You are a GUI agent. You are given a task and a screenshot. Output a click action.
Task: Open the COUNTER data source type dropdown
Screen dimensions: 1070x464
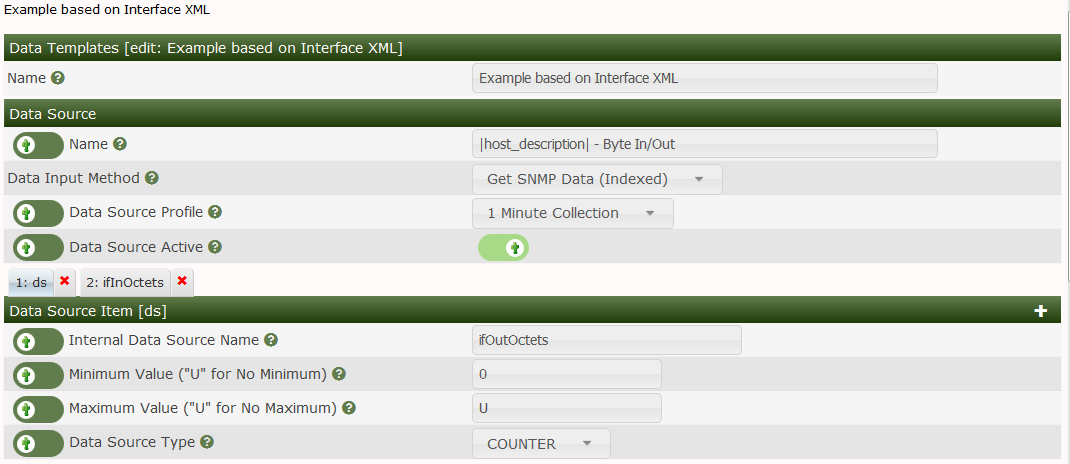(x=540, y=443)
